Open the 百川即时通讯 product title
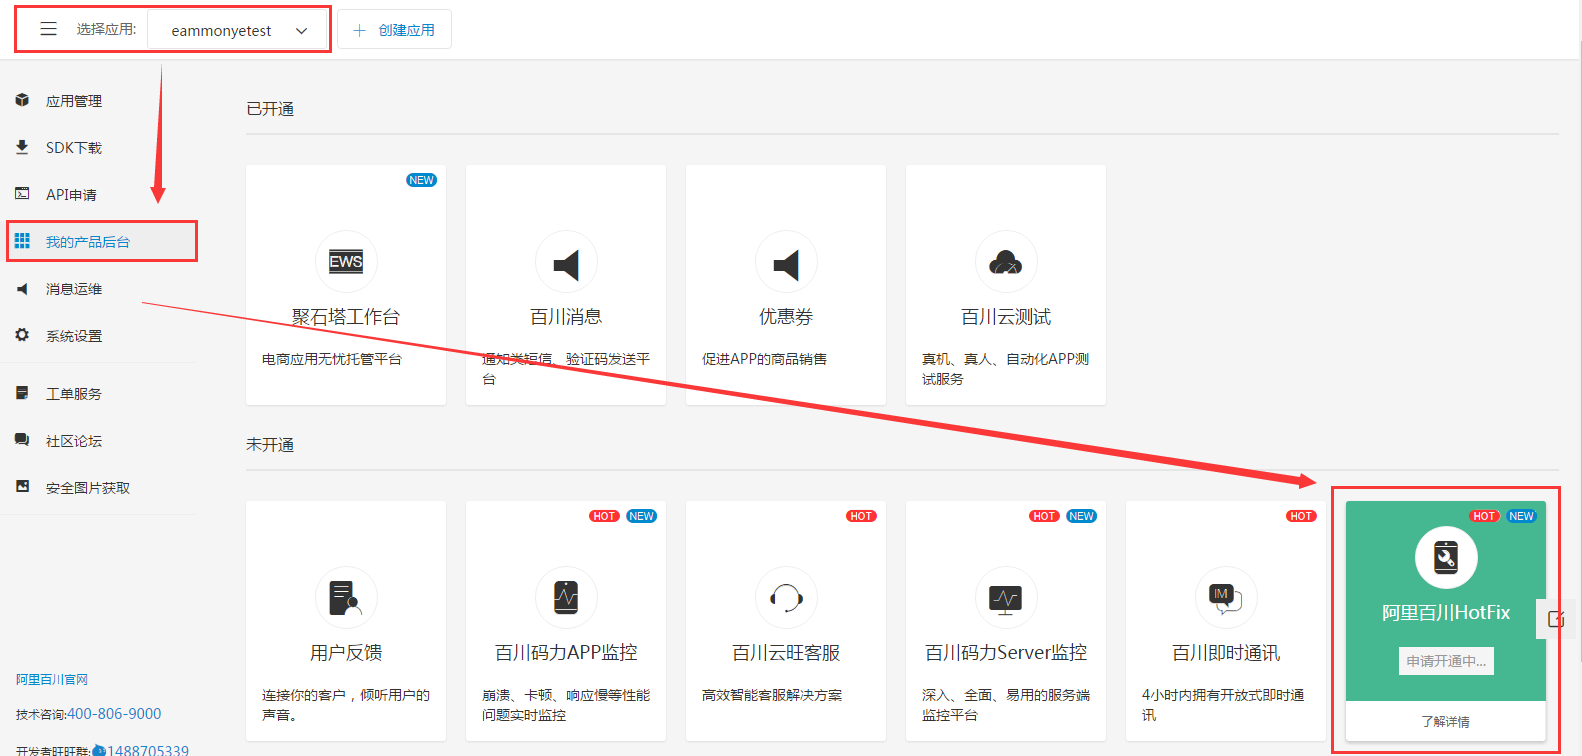The width and height of the screenshot is (1582, 756). [1226, 653]
